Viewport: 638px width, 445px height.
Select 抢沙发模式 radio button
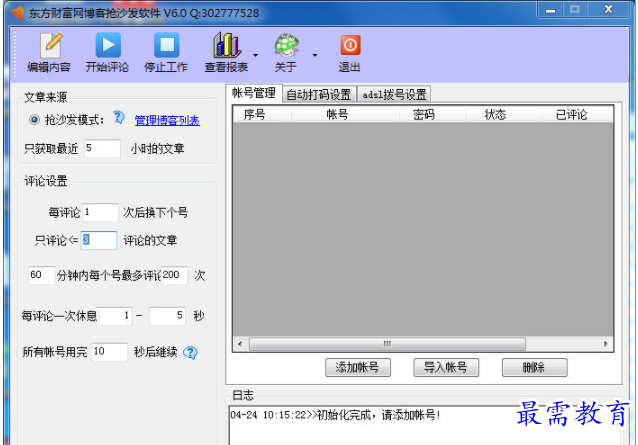click(x=35, y=120)
